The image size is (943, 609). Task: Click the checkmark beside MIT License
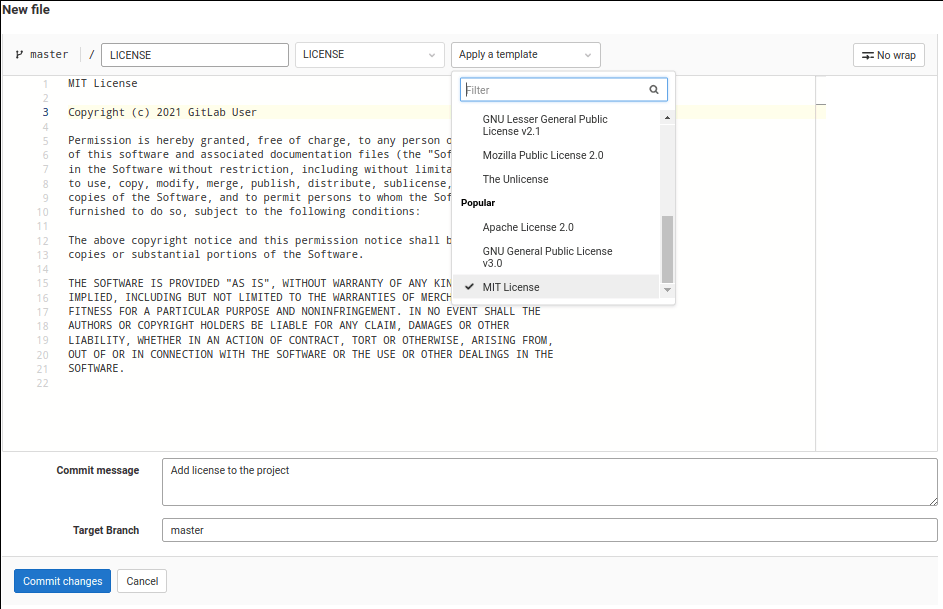click(x=469, y=287)
